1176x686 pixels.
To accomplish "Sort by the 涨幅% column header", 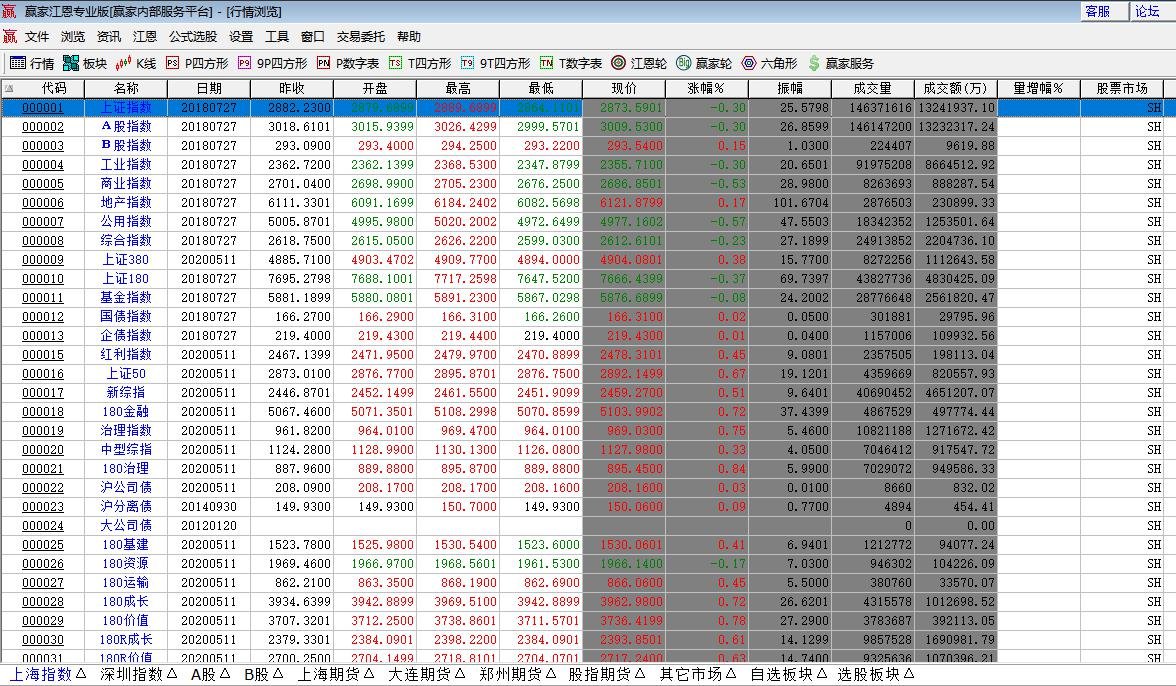I will 706,88.
